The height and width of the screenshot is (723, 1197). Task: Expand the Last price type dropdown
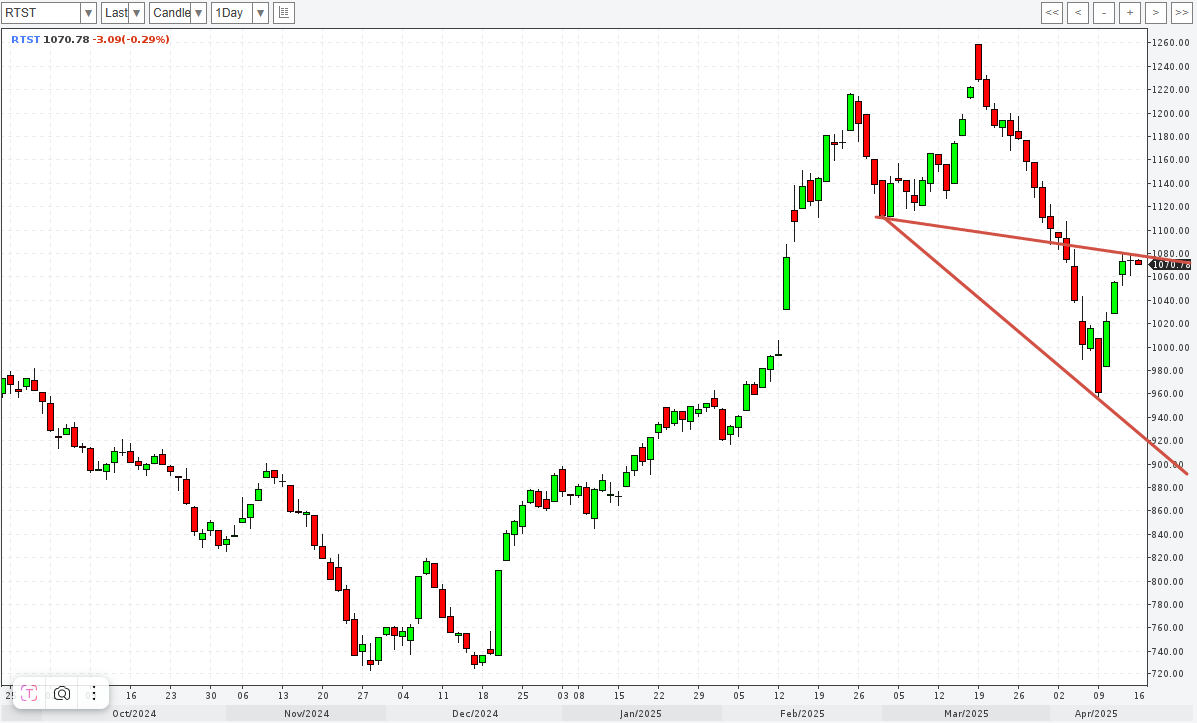136,13
